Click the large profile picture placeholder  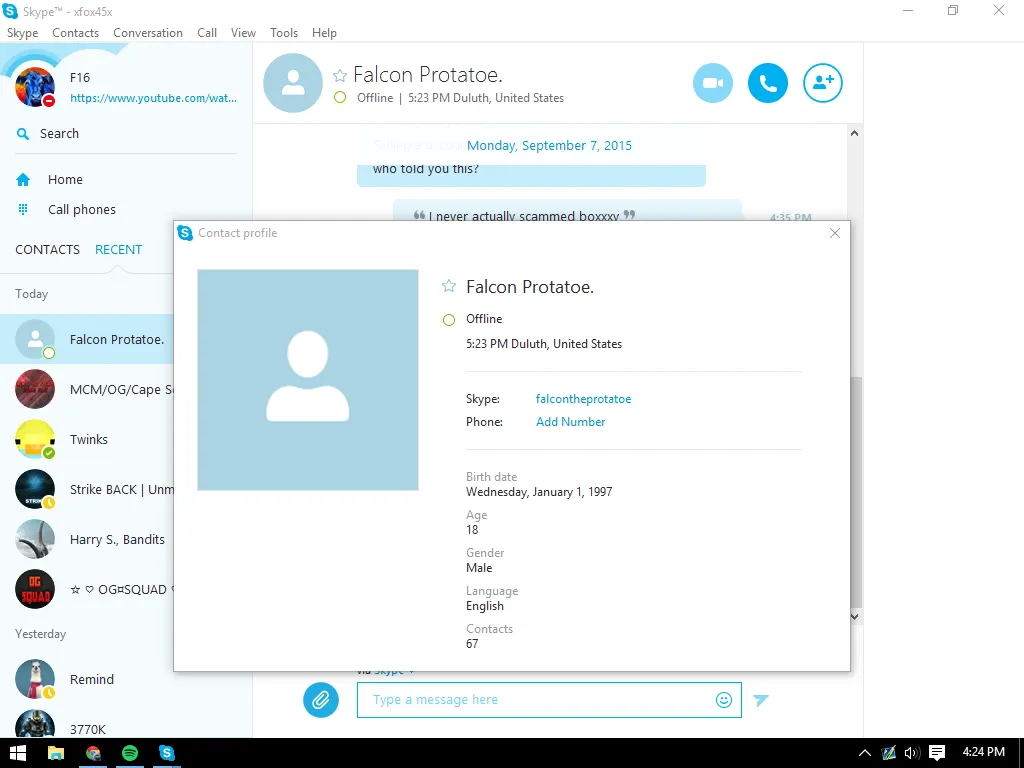pos(308,379)
